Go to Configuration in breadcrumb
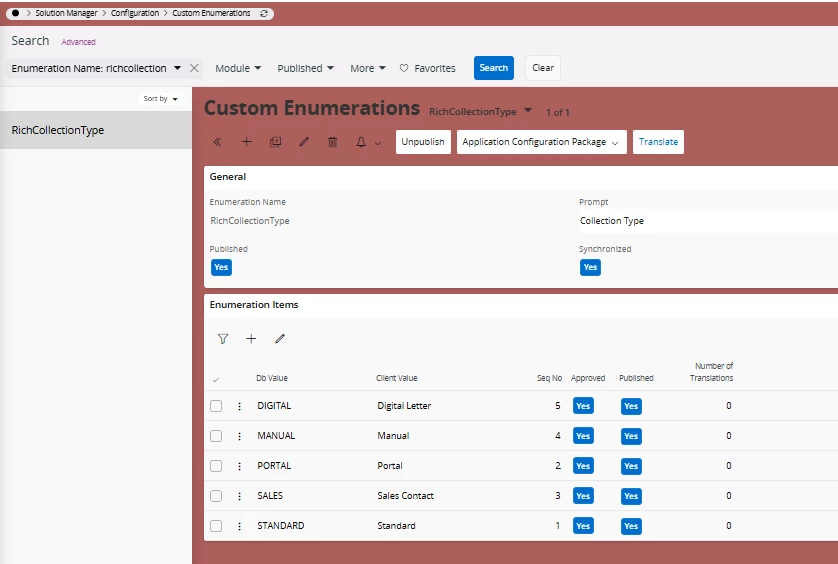The width and height of the screenshot is (838, 564). click(135, 13)
